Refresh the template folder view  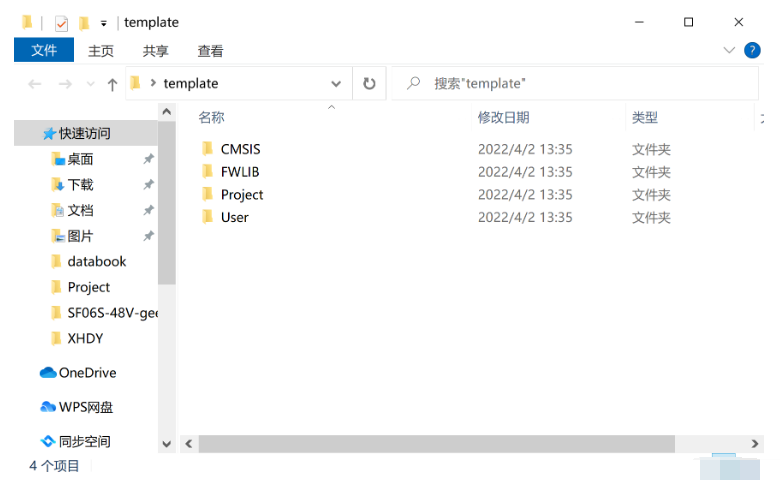[x=369, y=83]
